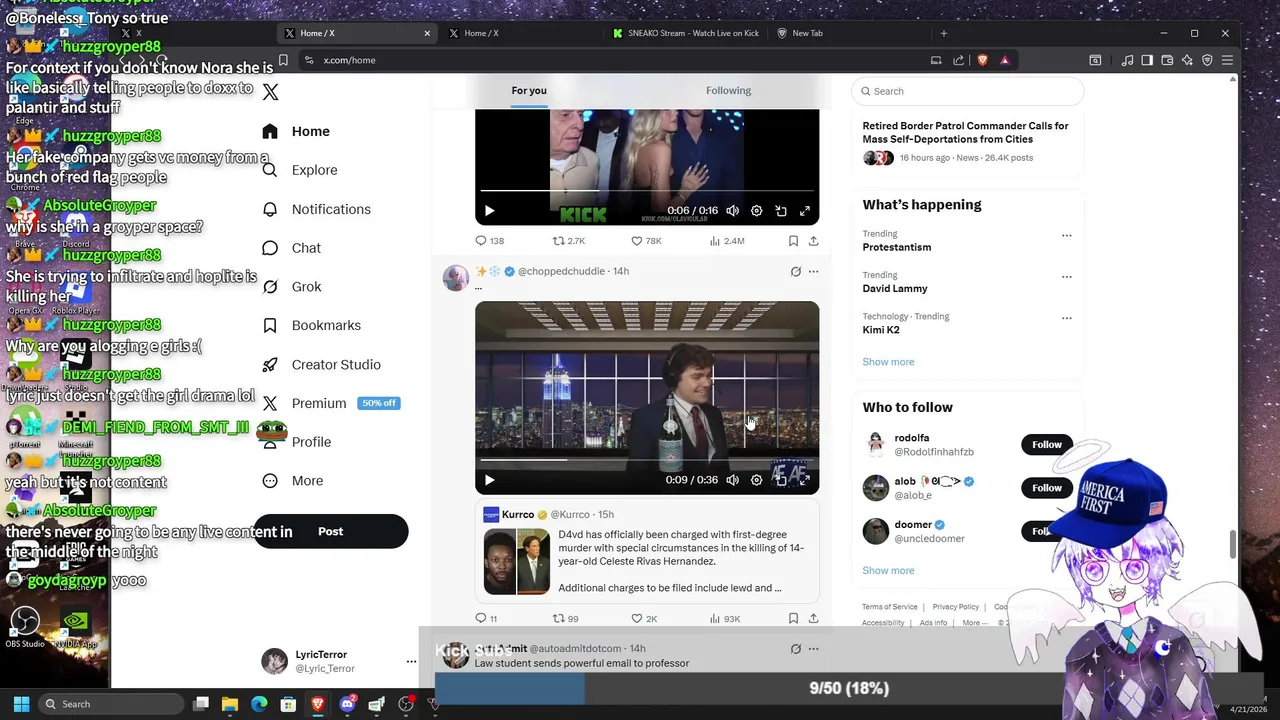The height and width of the screenshot is (720, 1280).
Task: Open the Privacy Policy link
Action: click(955, 607)
